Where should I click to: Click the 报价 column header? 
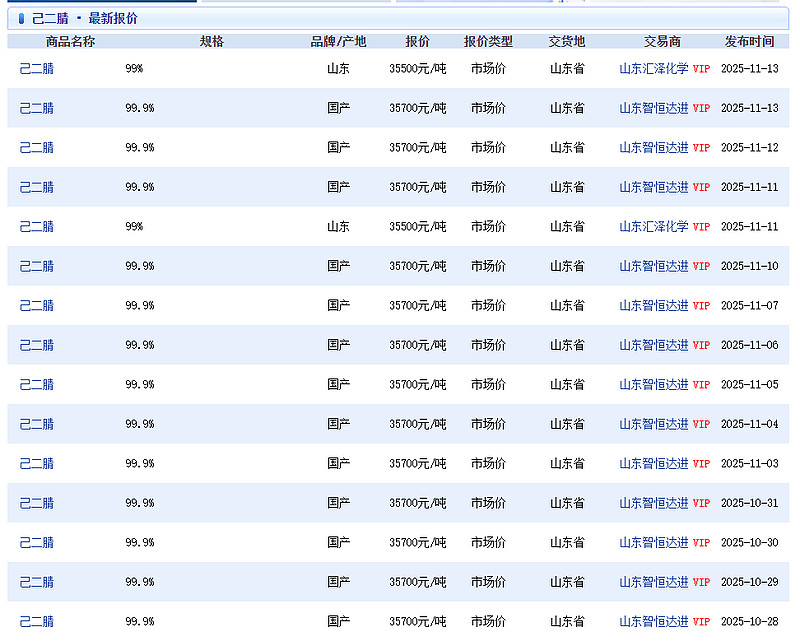tap(417, 41)
